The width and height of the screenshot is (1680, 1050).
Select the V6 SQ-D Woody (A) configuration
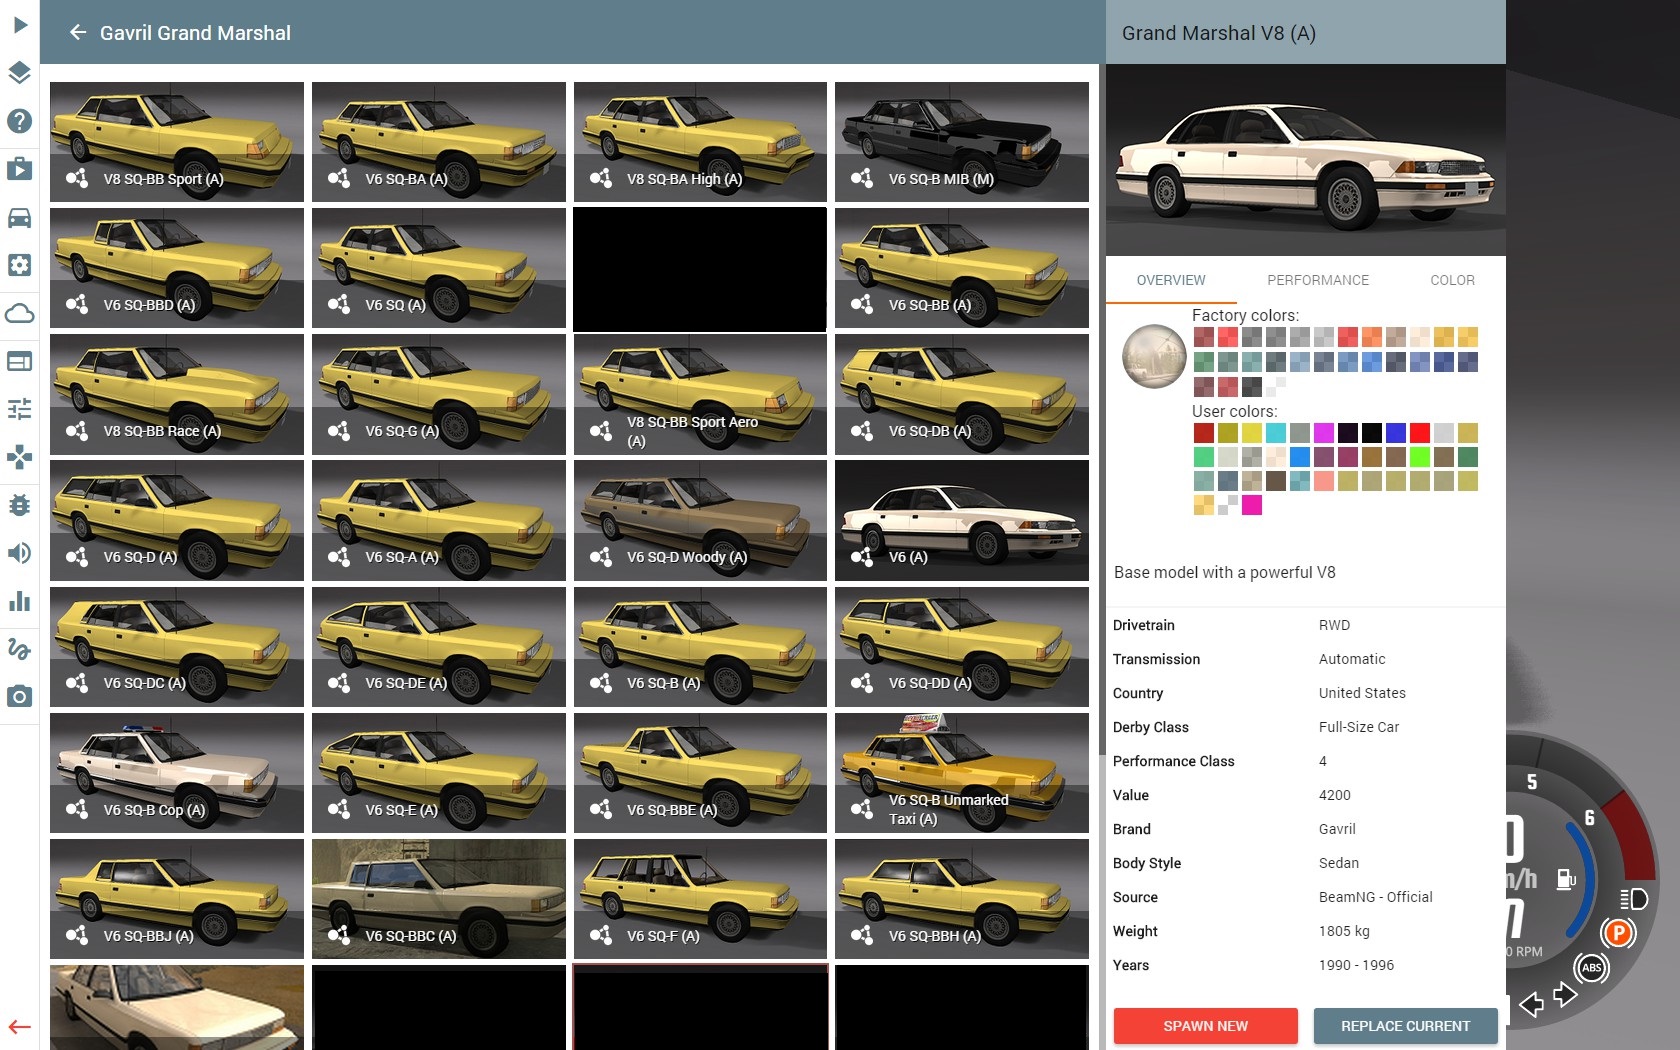[x=700, y=520]
